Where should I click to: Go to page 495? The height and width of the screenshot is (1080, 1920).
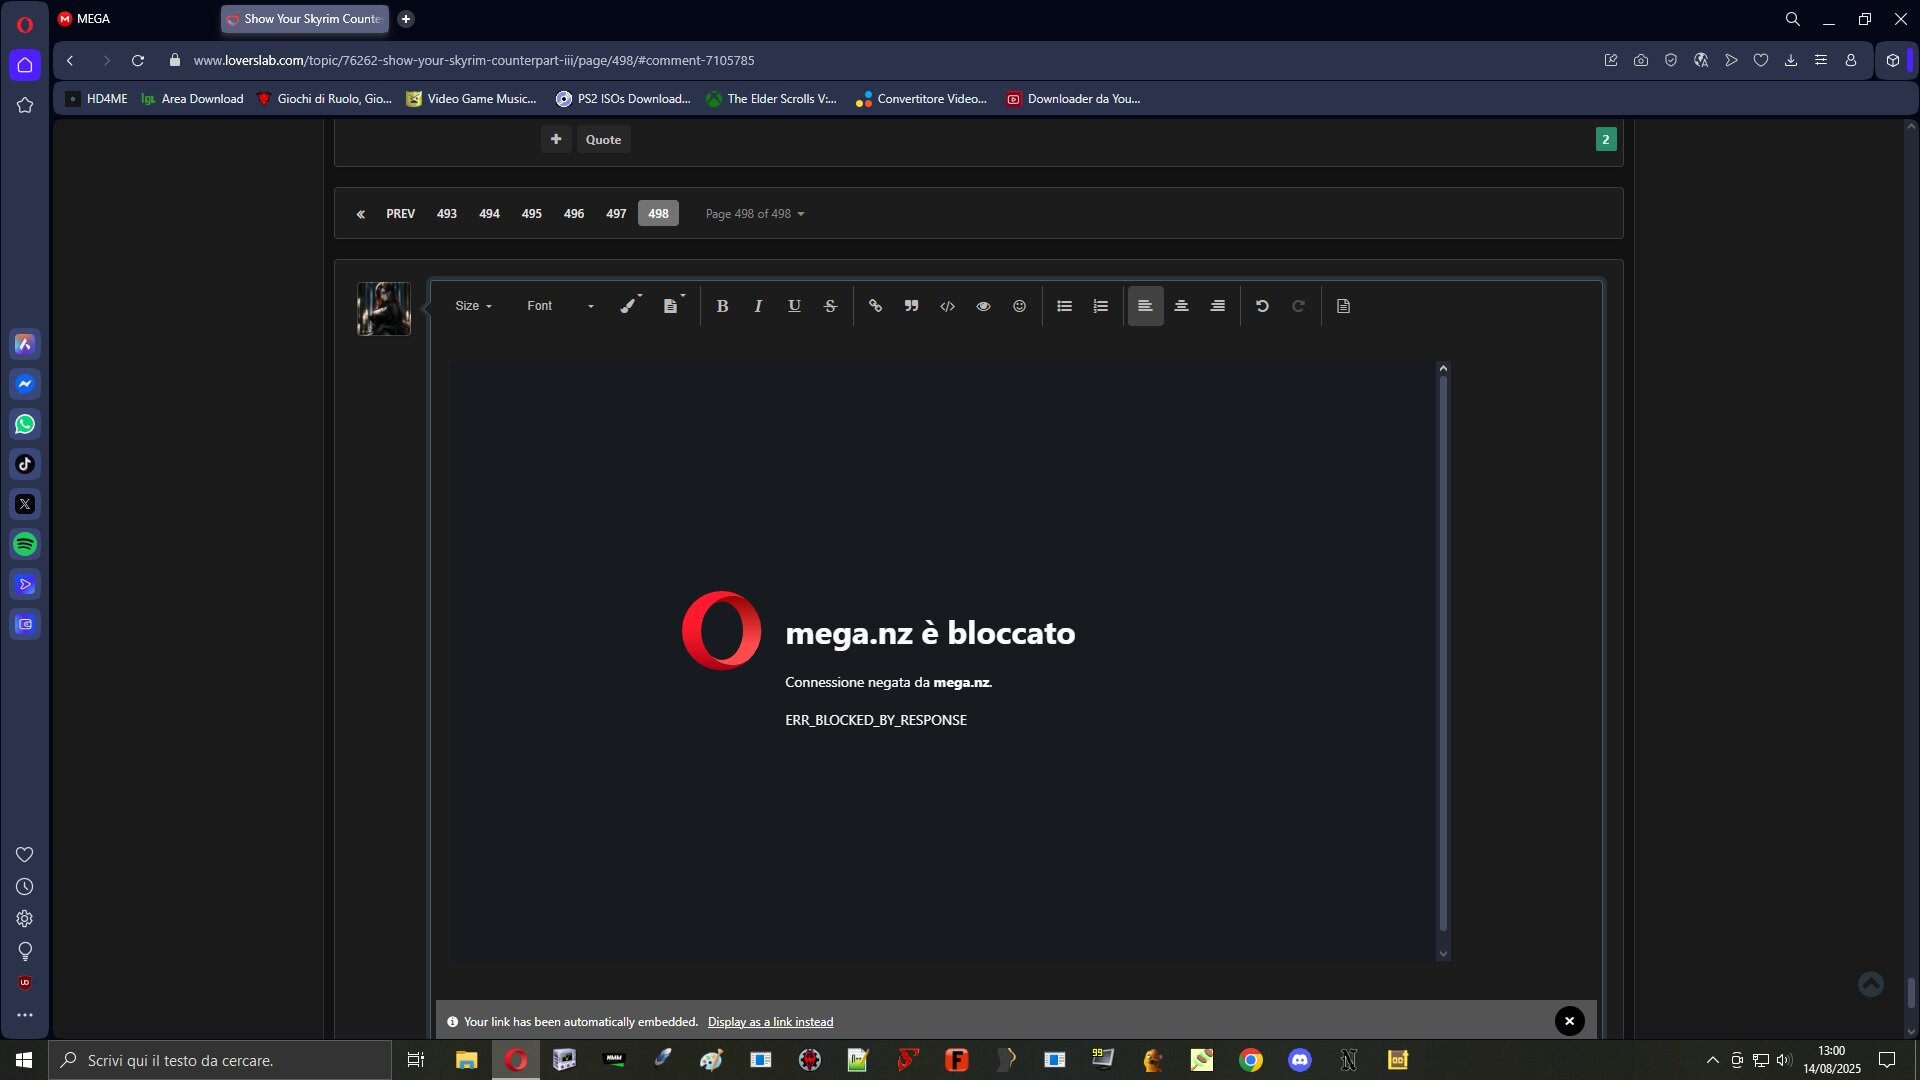531,214
